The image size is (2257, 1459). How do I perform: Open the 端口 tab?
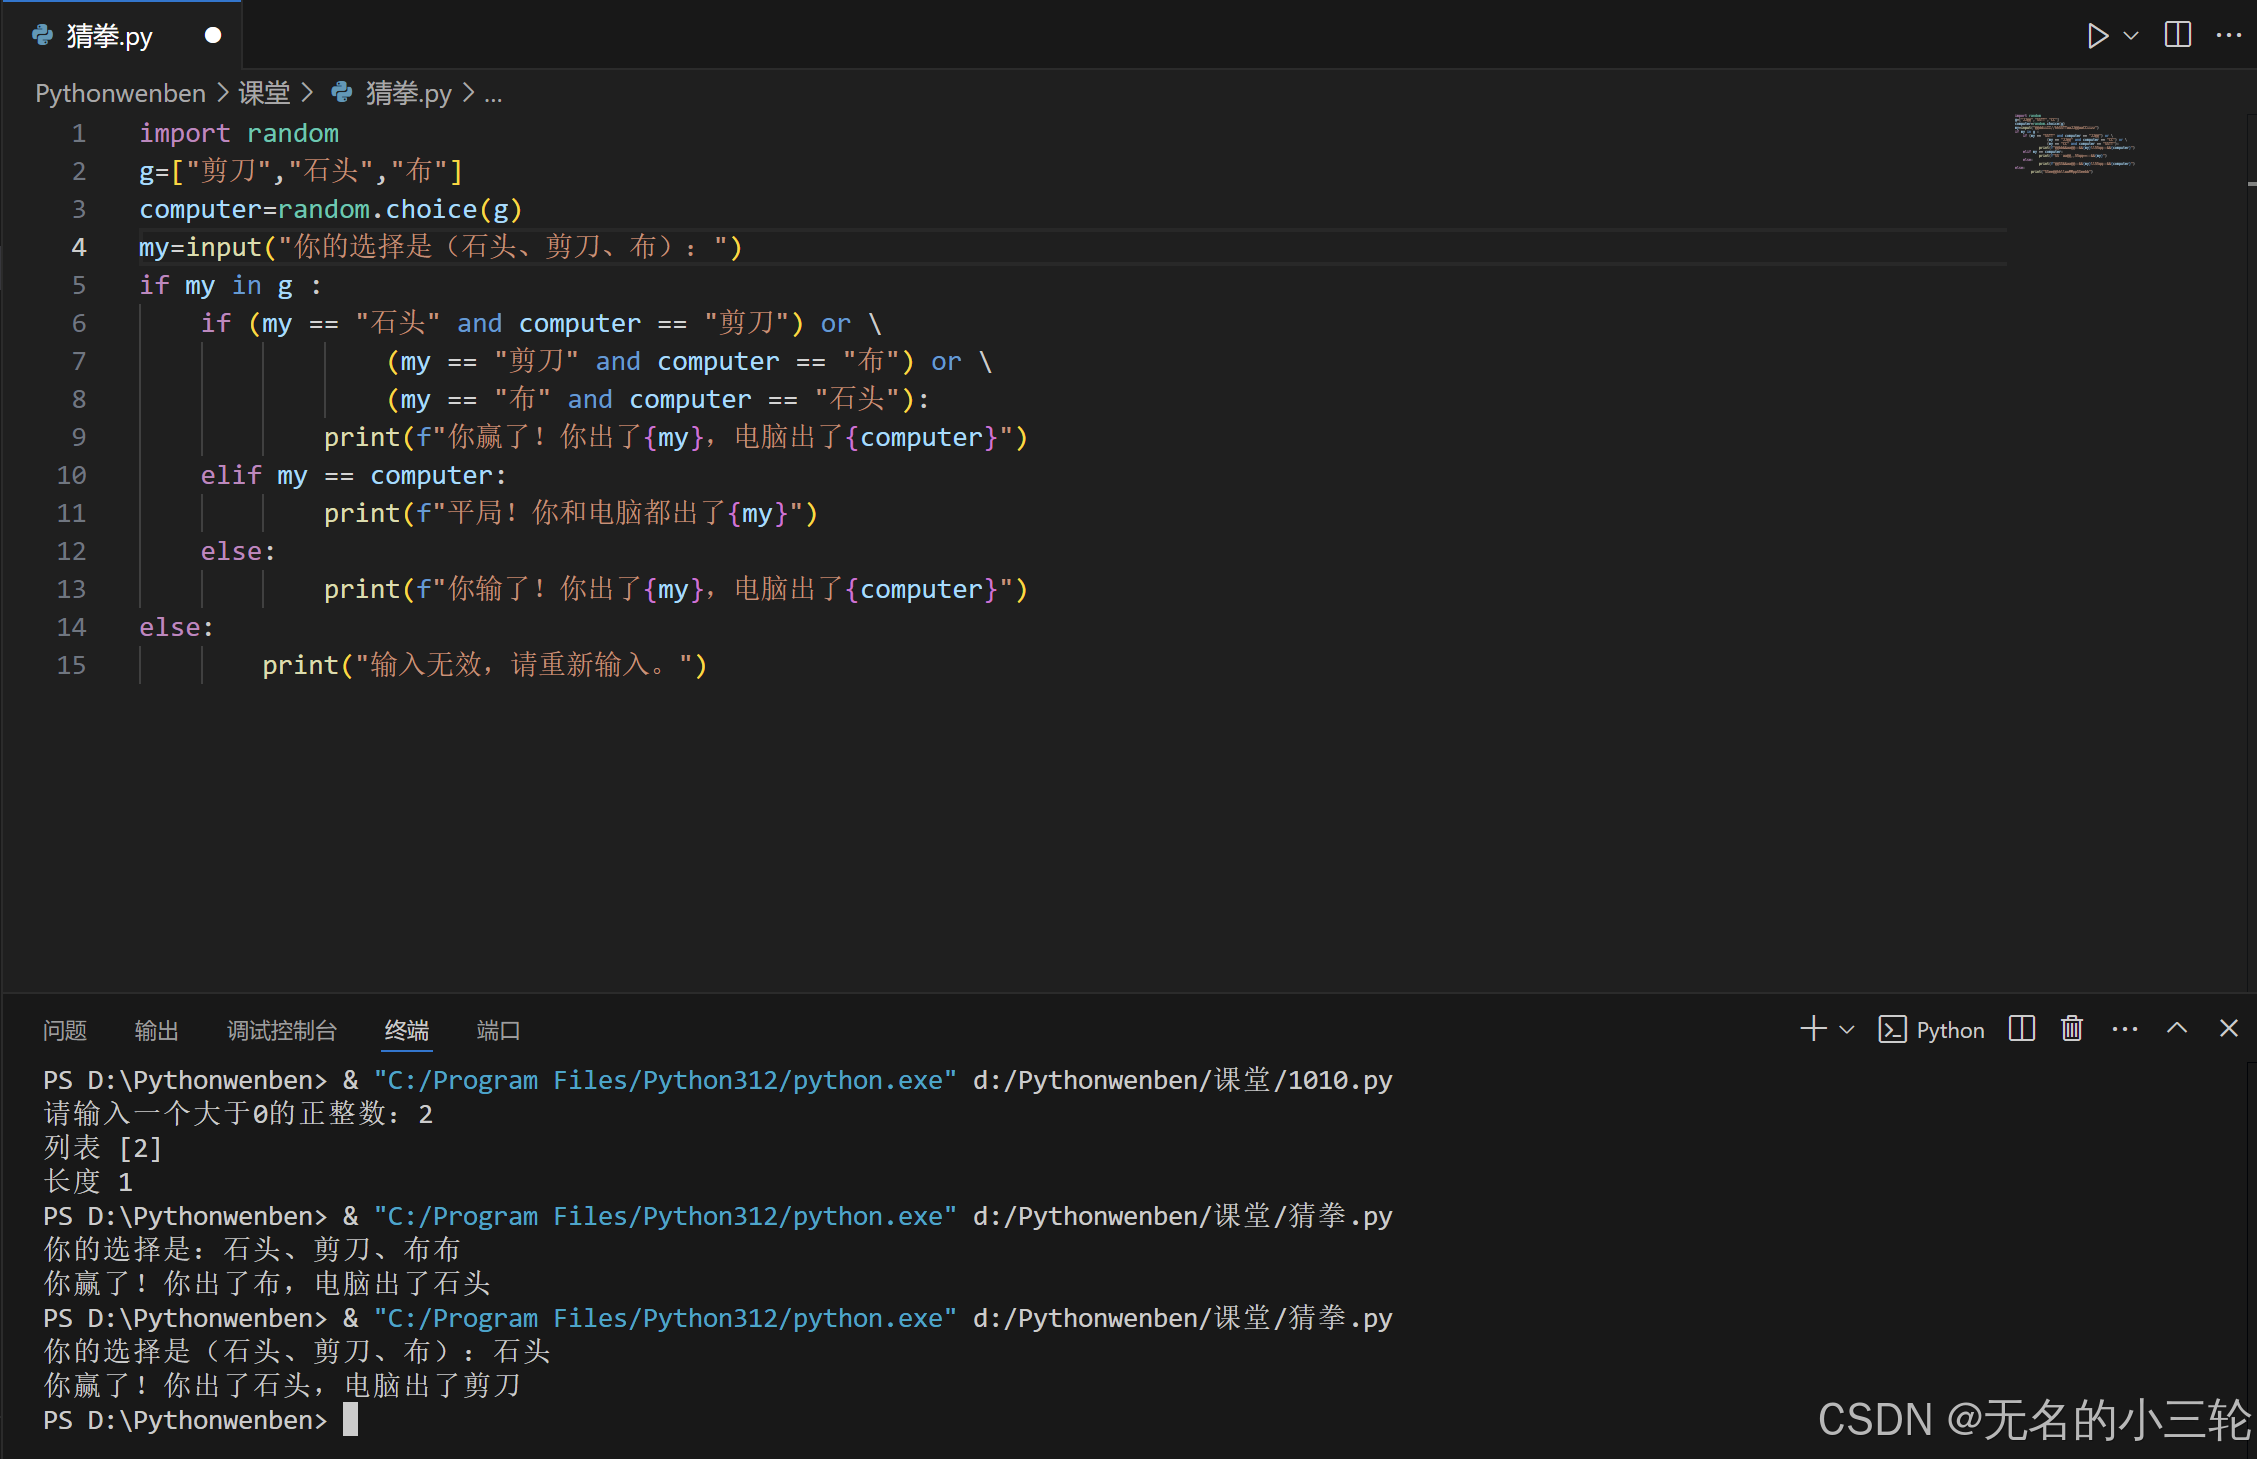[x=498, y=1031]
